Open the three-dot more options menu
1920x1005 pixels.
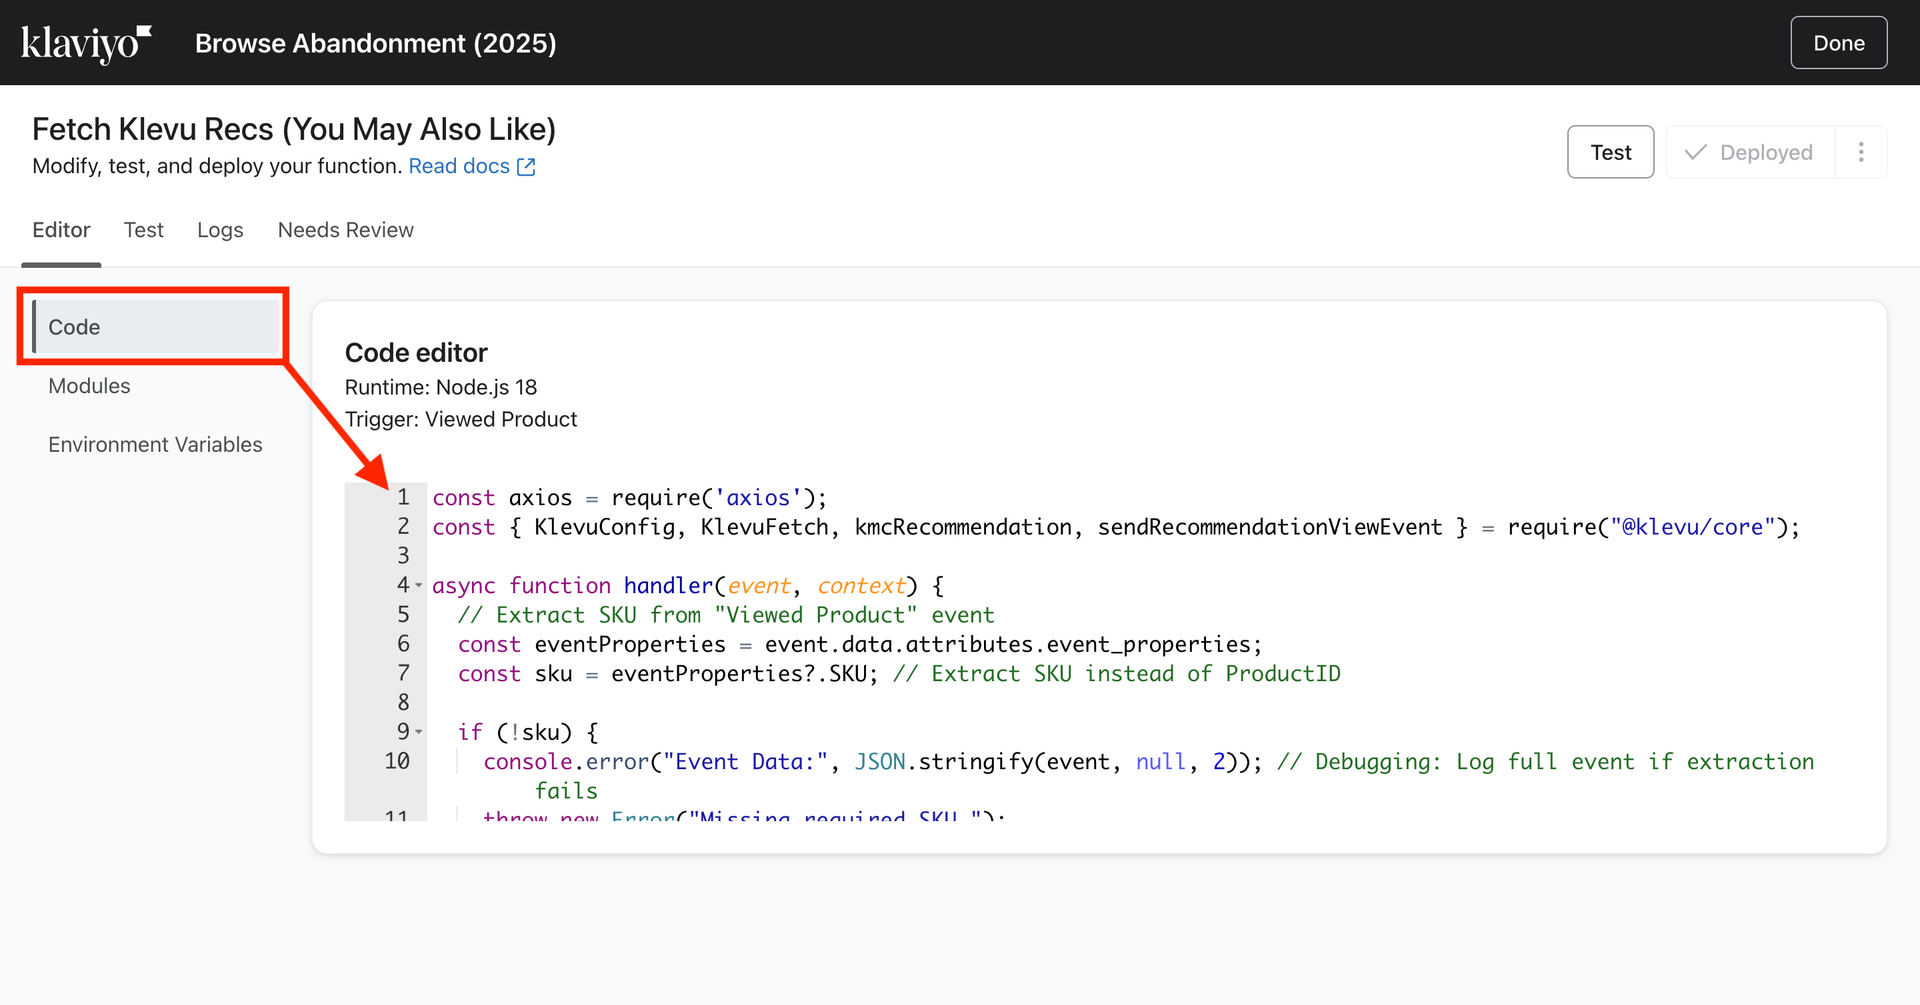pyautogui.click(x=1860, y=152)
